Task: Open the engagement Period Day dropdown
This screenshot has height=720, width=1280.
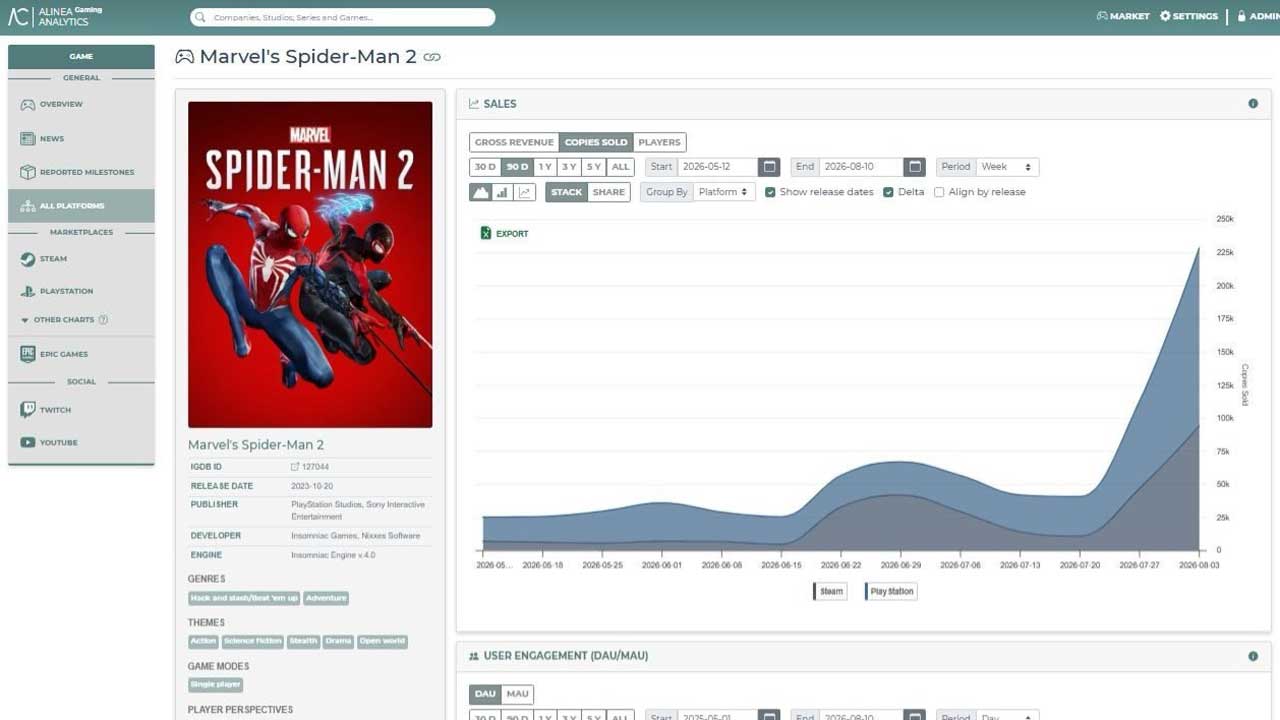Action: [x=1007, y=716]
